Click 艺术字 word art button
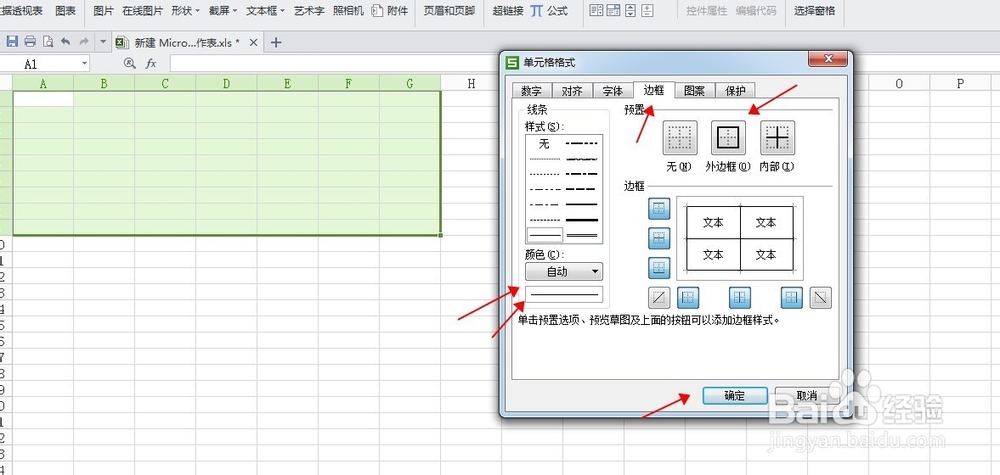This screenshot has width=1000, height=475. (309, 11)
